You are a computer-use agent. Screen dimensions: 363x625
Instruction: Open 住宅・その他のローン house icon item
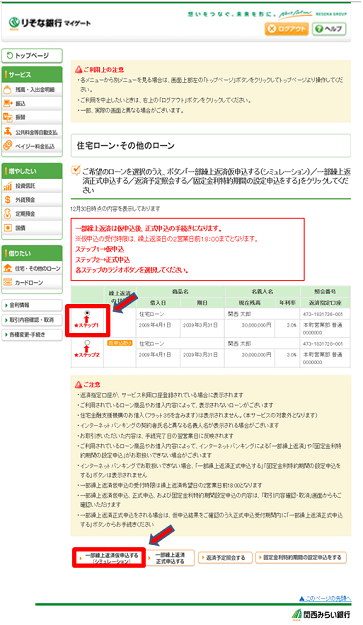pos(32,269)
